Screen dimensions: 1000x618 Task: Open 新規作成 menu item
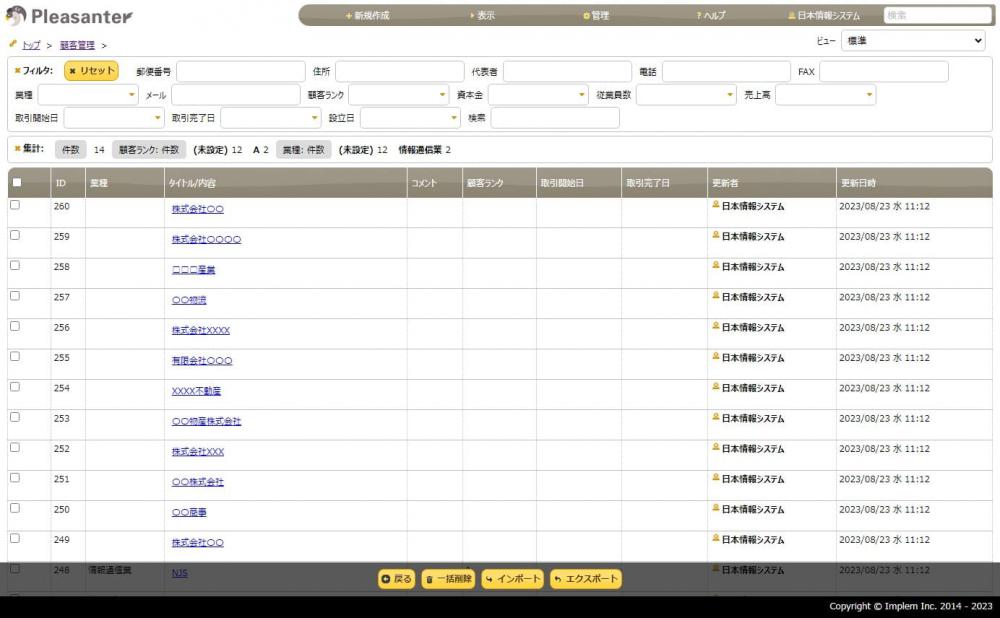pyautogui.click(x=367, y=16)
